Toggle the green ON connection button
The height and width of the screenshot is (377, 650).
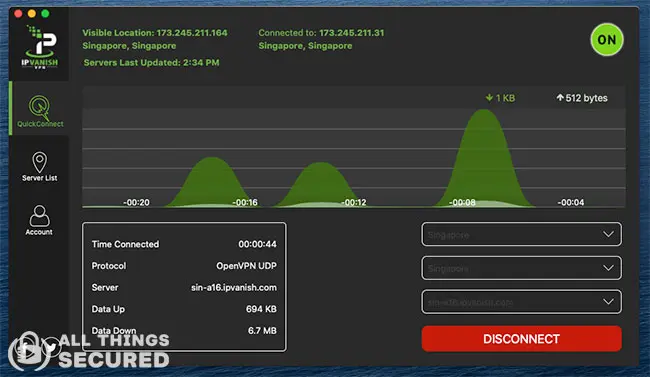tap(606, 40)
